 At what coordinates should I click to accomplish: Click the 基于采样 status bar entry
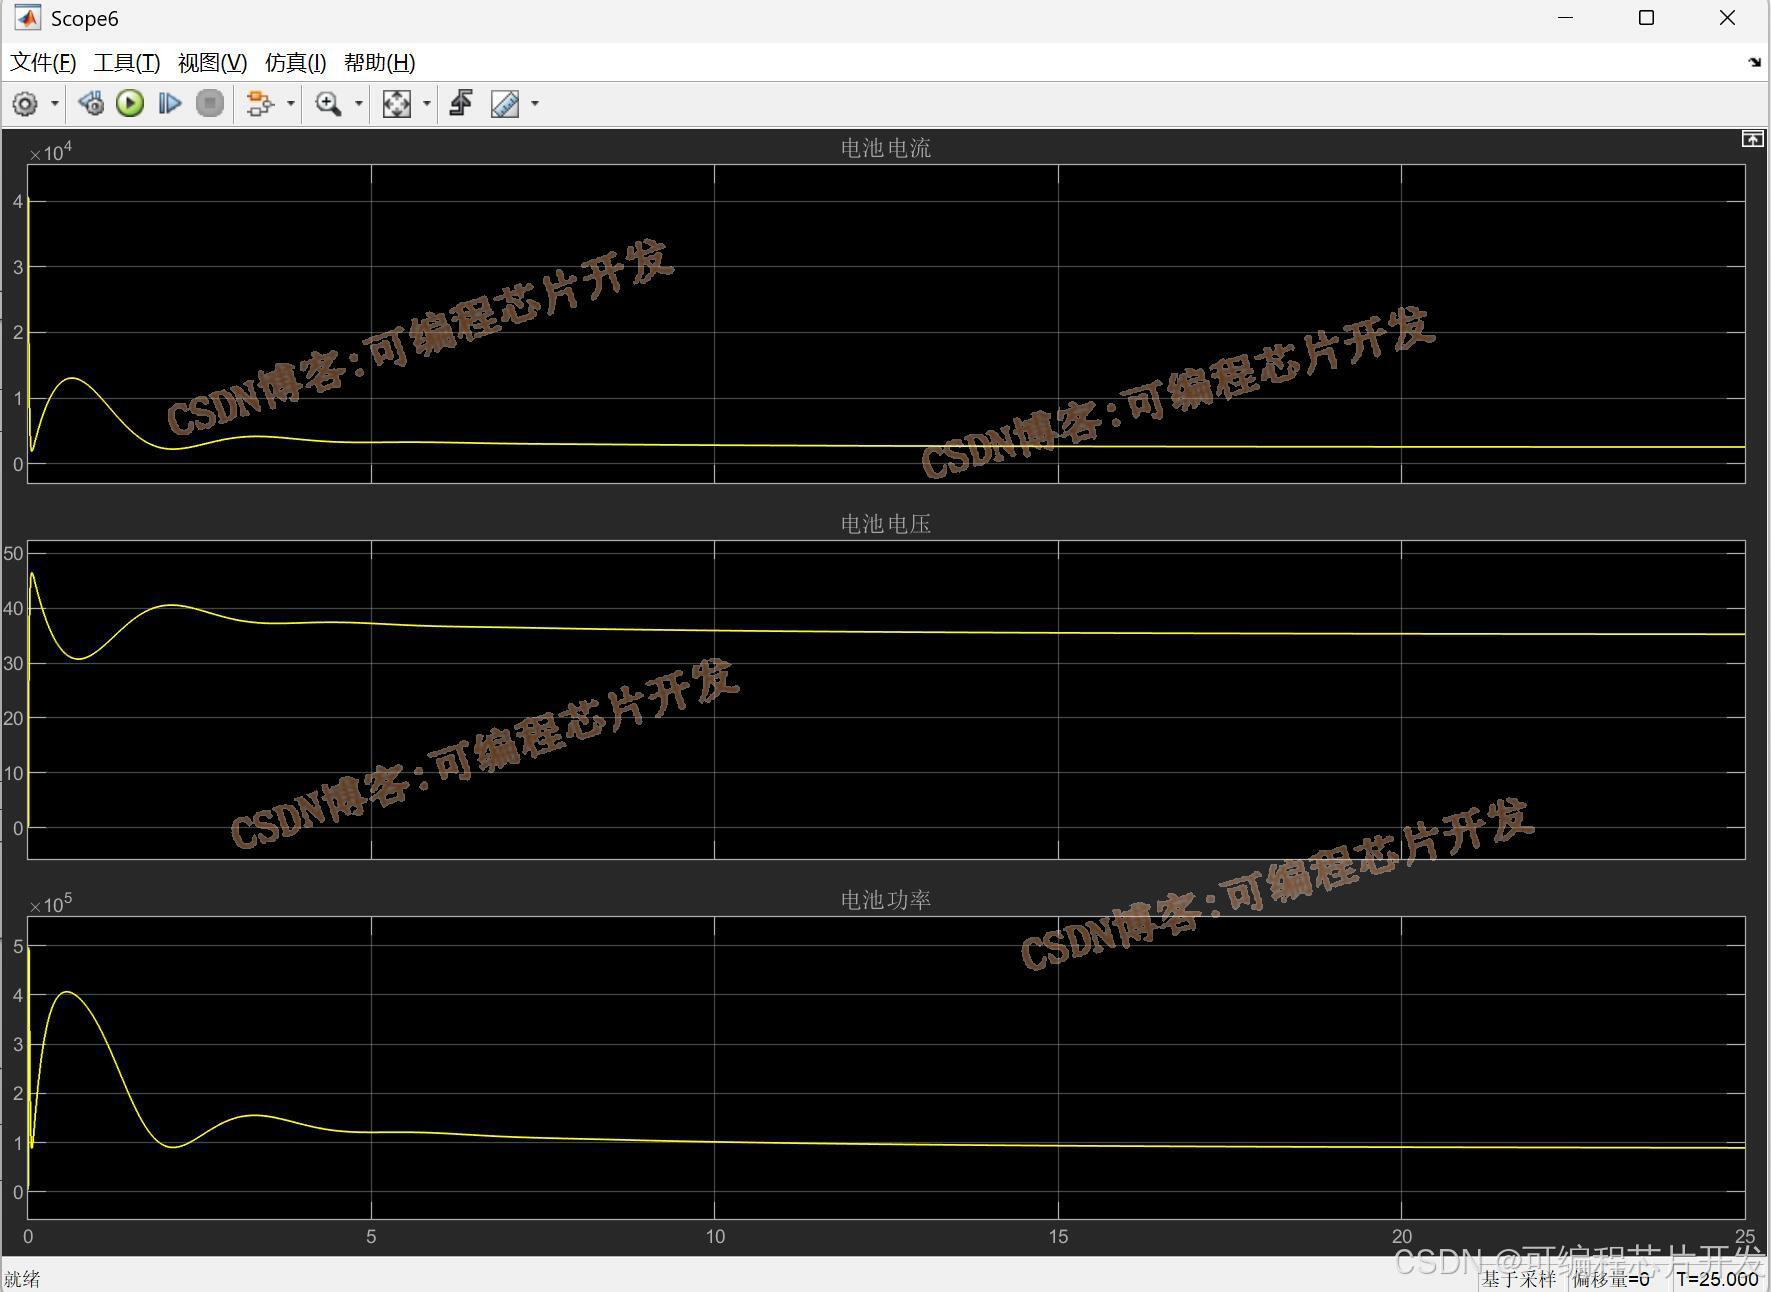[x=1519, y=1279]
